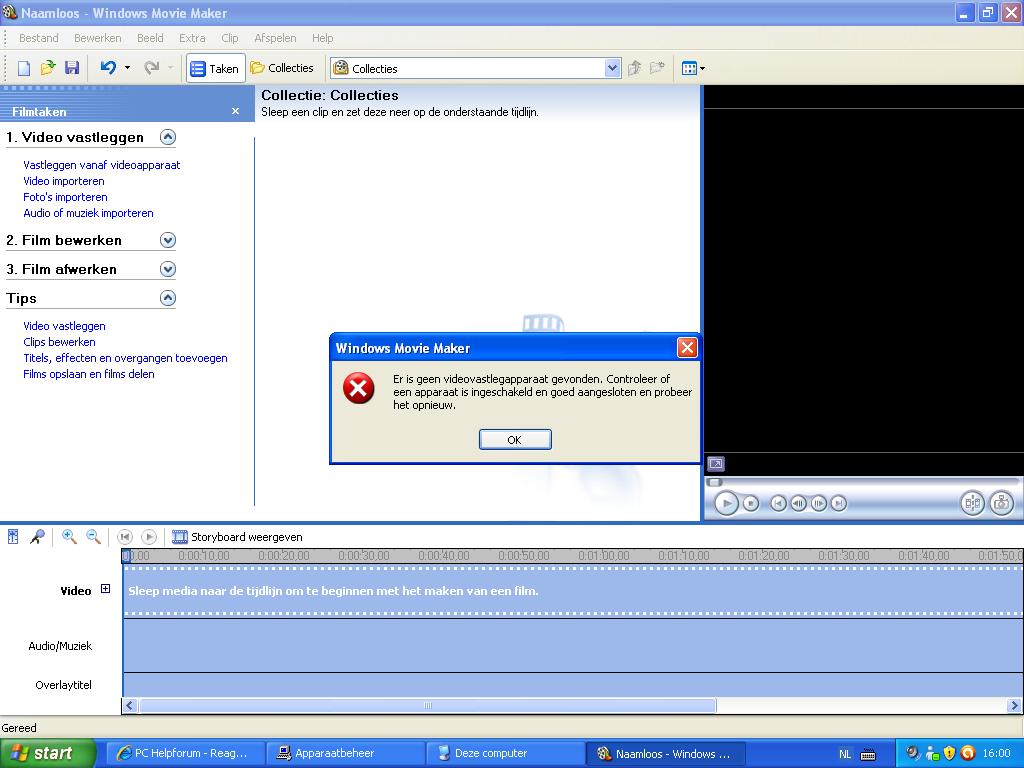
Task: Click the Stop button in preview monitor
Action: [751, 504]
